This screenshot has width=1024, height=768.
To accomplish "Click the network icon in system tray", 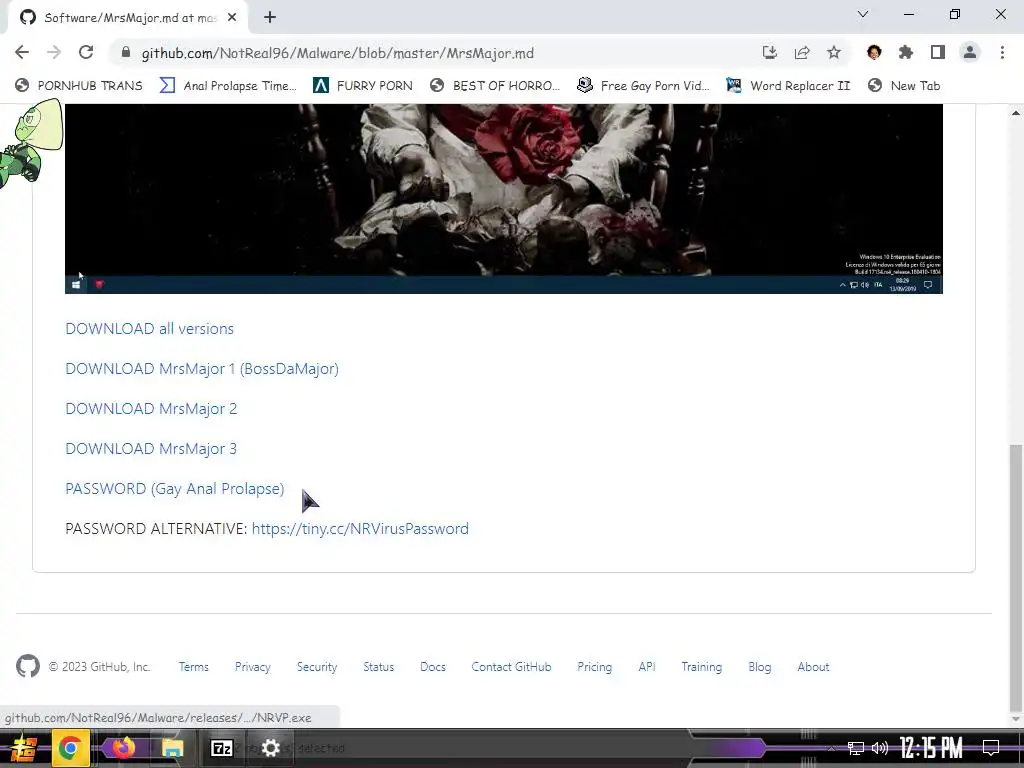I will 856,748.
